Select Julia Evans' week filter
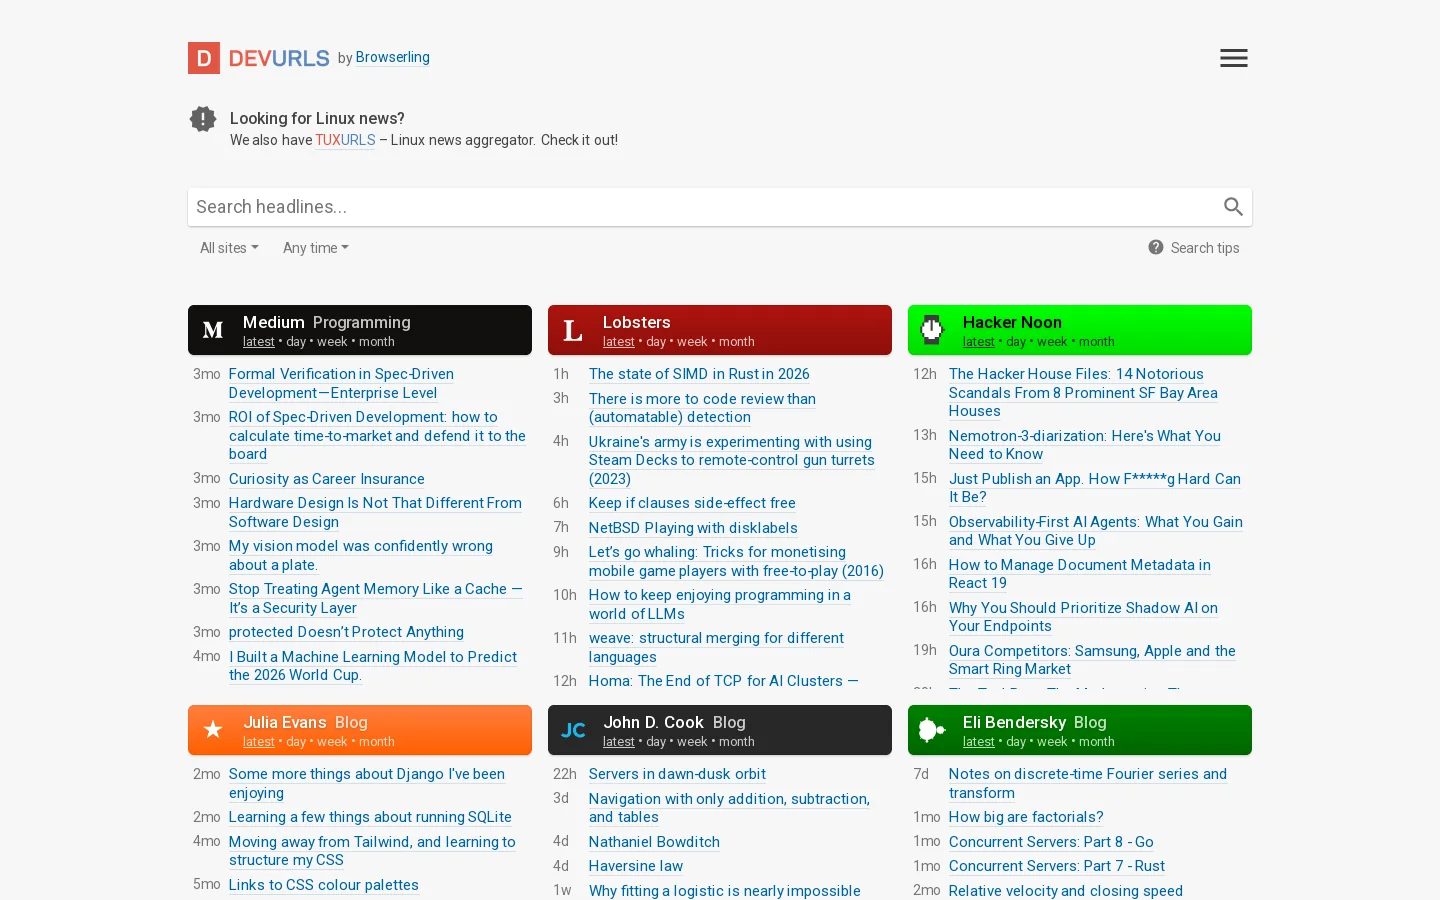The width and height of the screenshot is (1440, 900). [332, 742]
